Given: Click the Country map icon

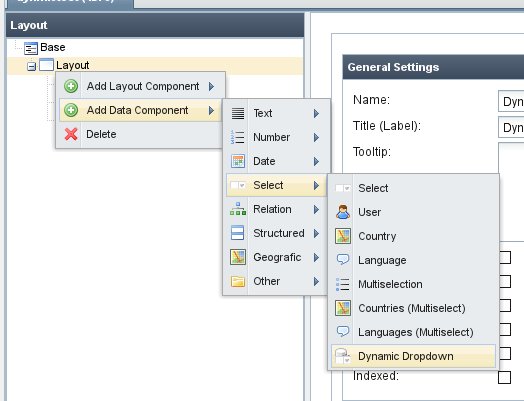Looking at the screenshot, I should coord(343,236).
